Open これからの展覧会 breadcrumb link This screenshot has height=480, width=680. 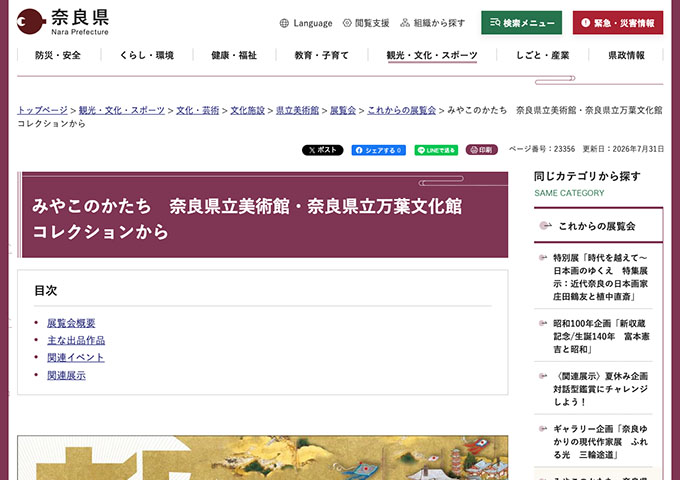tap(402, 110)
